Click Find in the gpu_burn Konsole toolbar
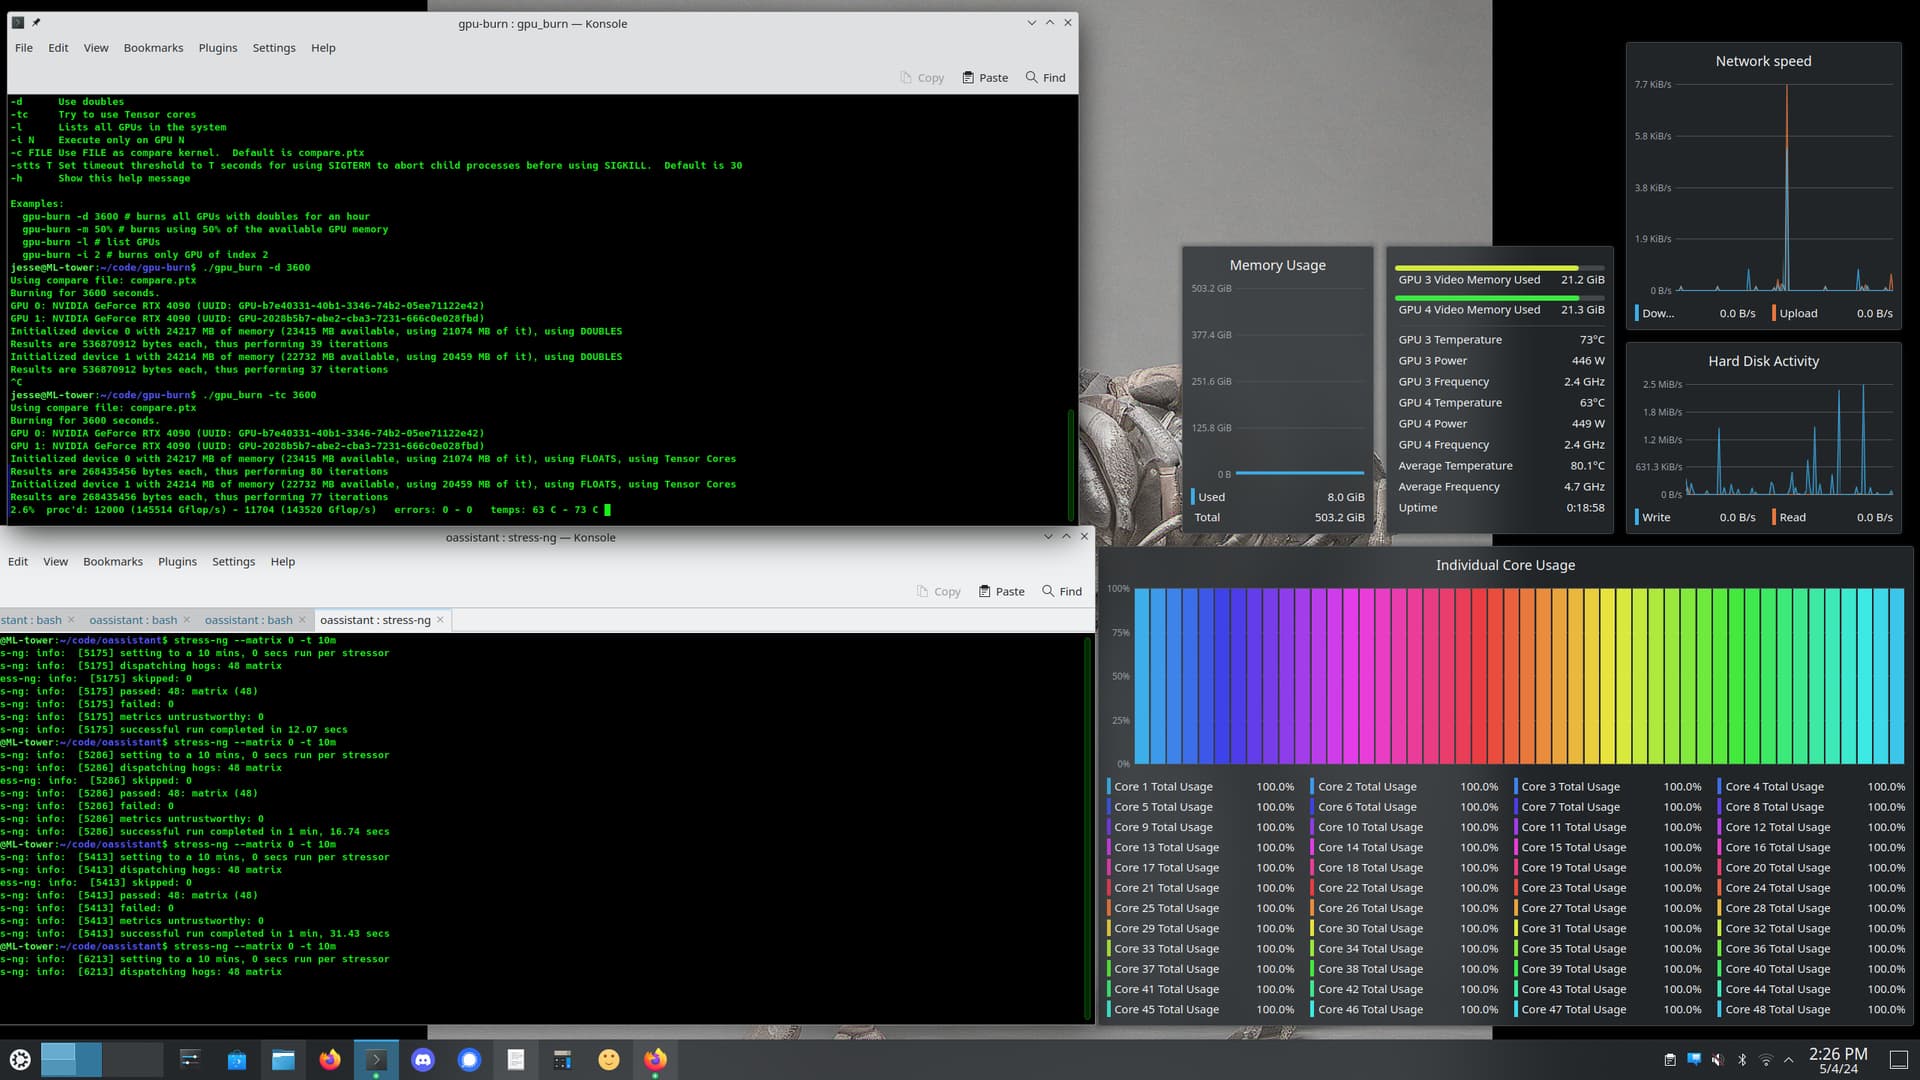 click(x=1045, y=78)
